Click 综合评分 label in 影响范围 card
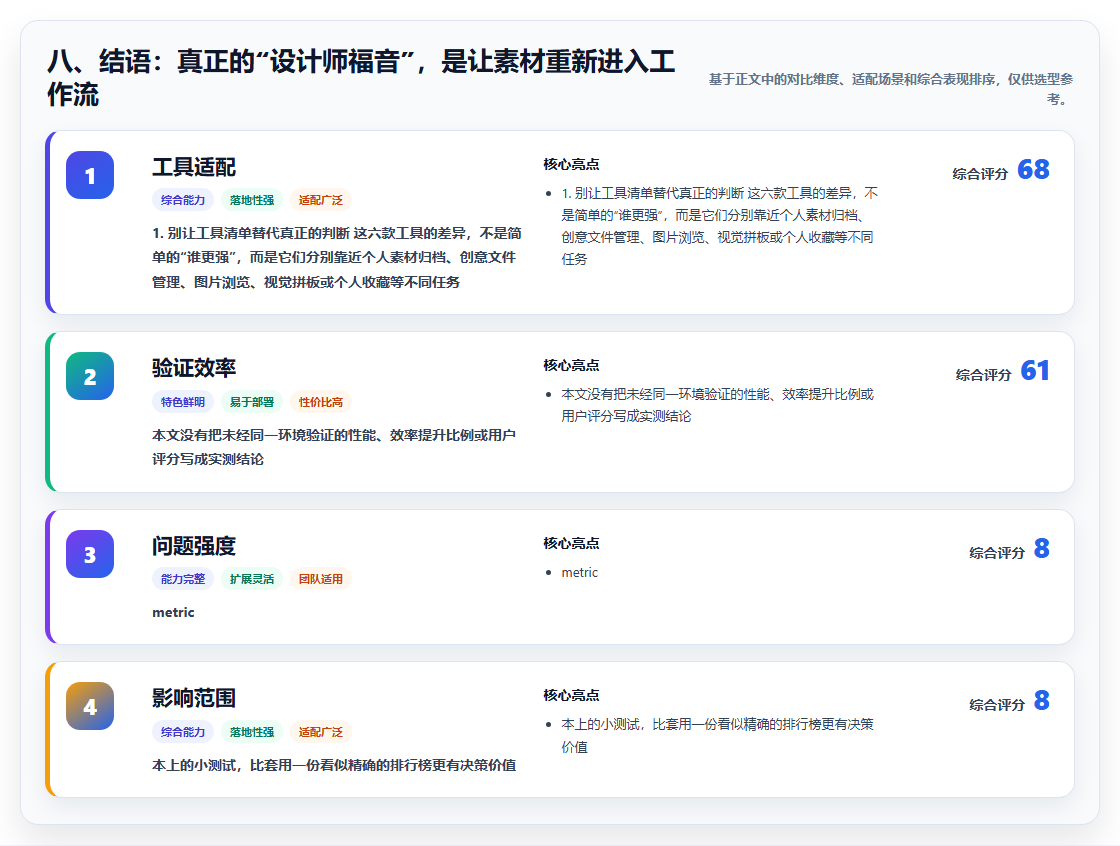The width and height of the screenshot is (1120, 846). click(997, 705)
